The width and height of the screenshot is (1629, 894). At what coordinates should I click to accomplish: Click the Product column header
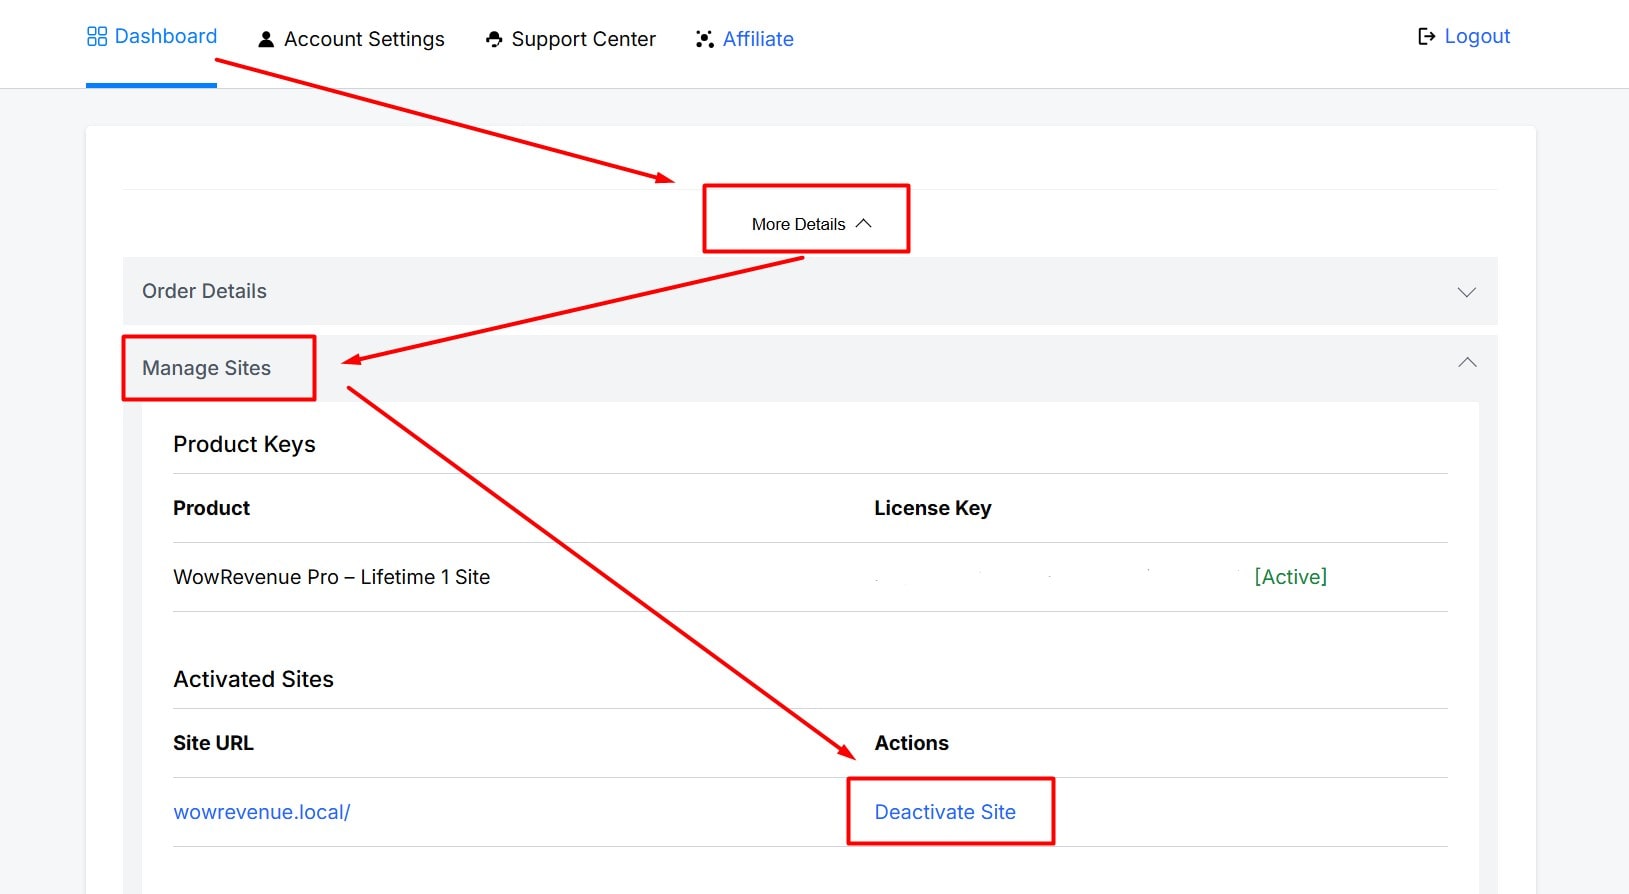(x=211, y=508)
